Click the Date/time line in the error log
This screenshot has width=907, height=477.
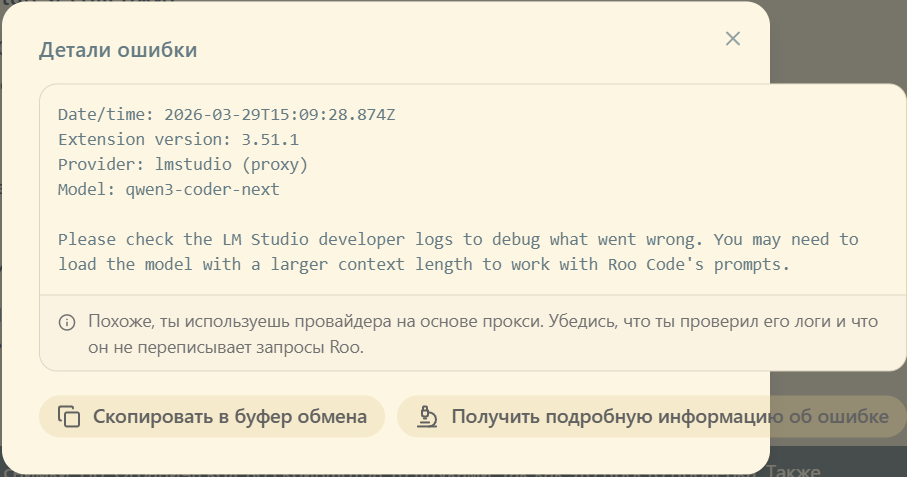pyautogui.click(x=227, y=114)
